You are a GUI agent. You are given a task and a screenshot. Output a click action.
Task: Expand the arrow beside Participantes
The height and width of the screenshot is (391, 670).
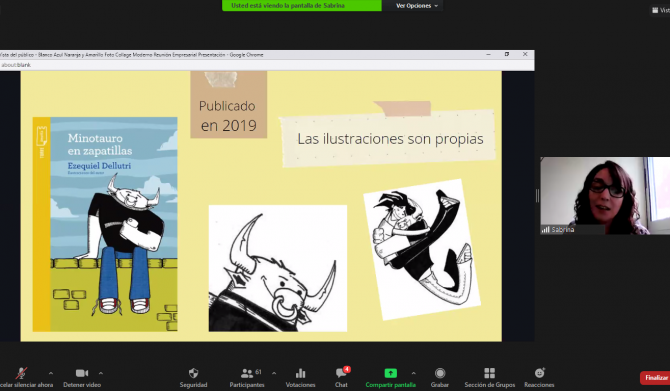[x=274, y=373]
